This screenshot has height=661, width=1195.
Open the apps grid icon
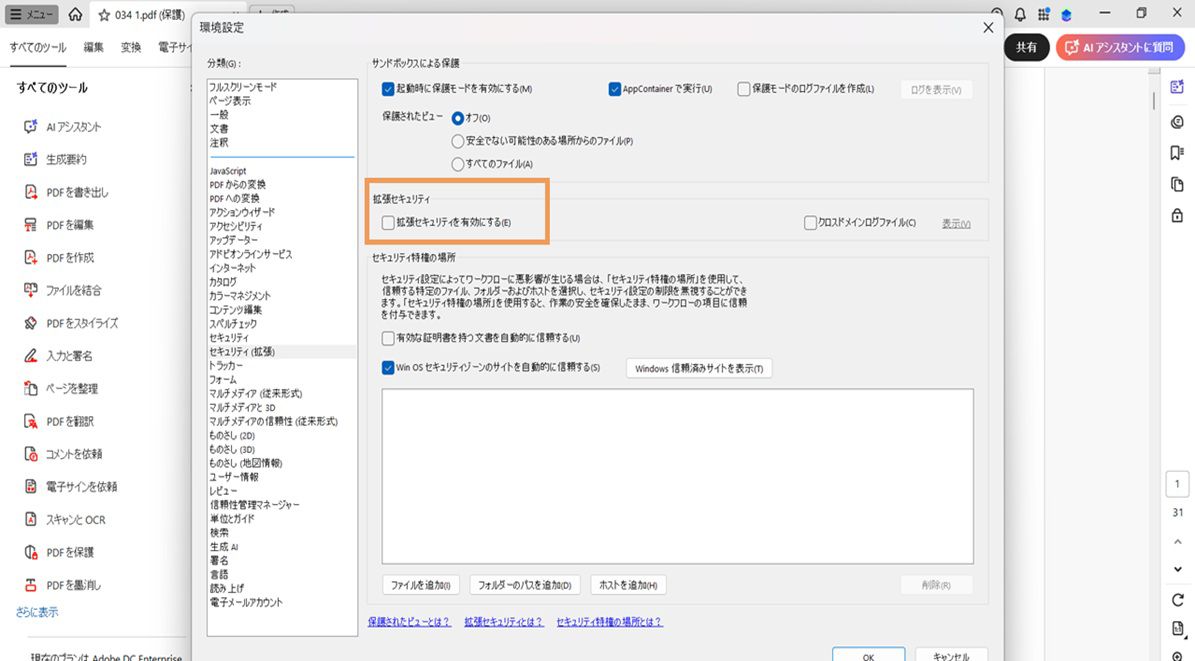(1043, 14)
